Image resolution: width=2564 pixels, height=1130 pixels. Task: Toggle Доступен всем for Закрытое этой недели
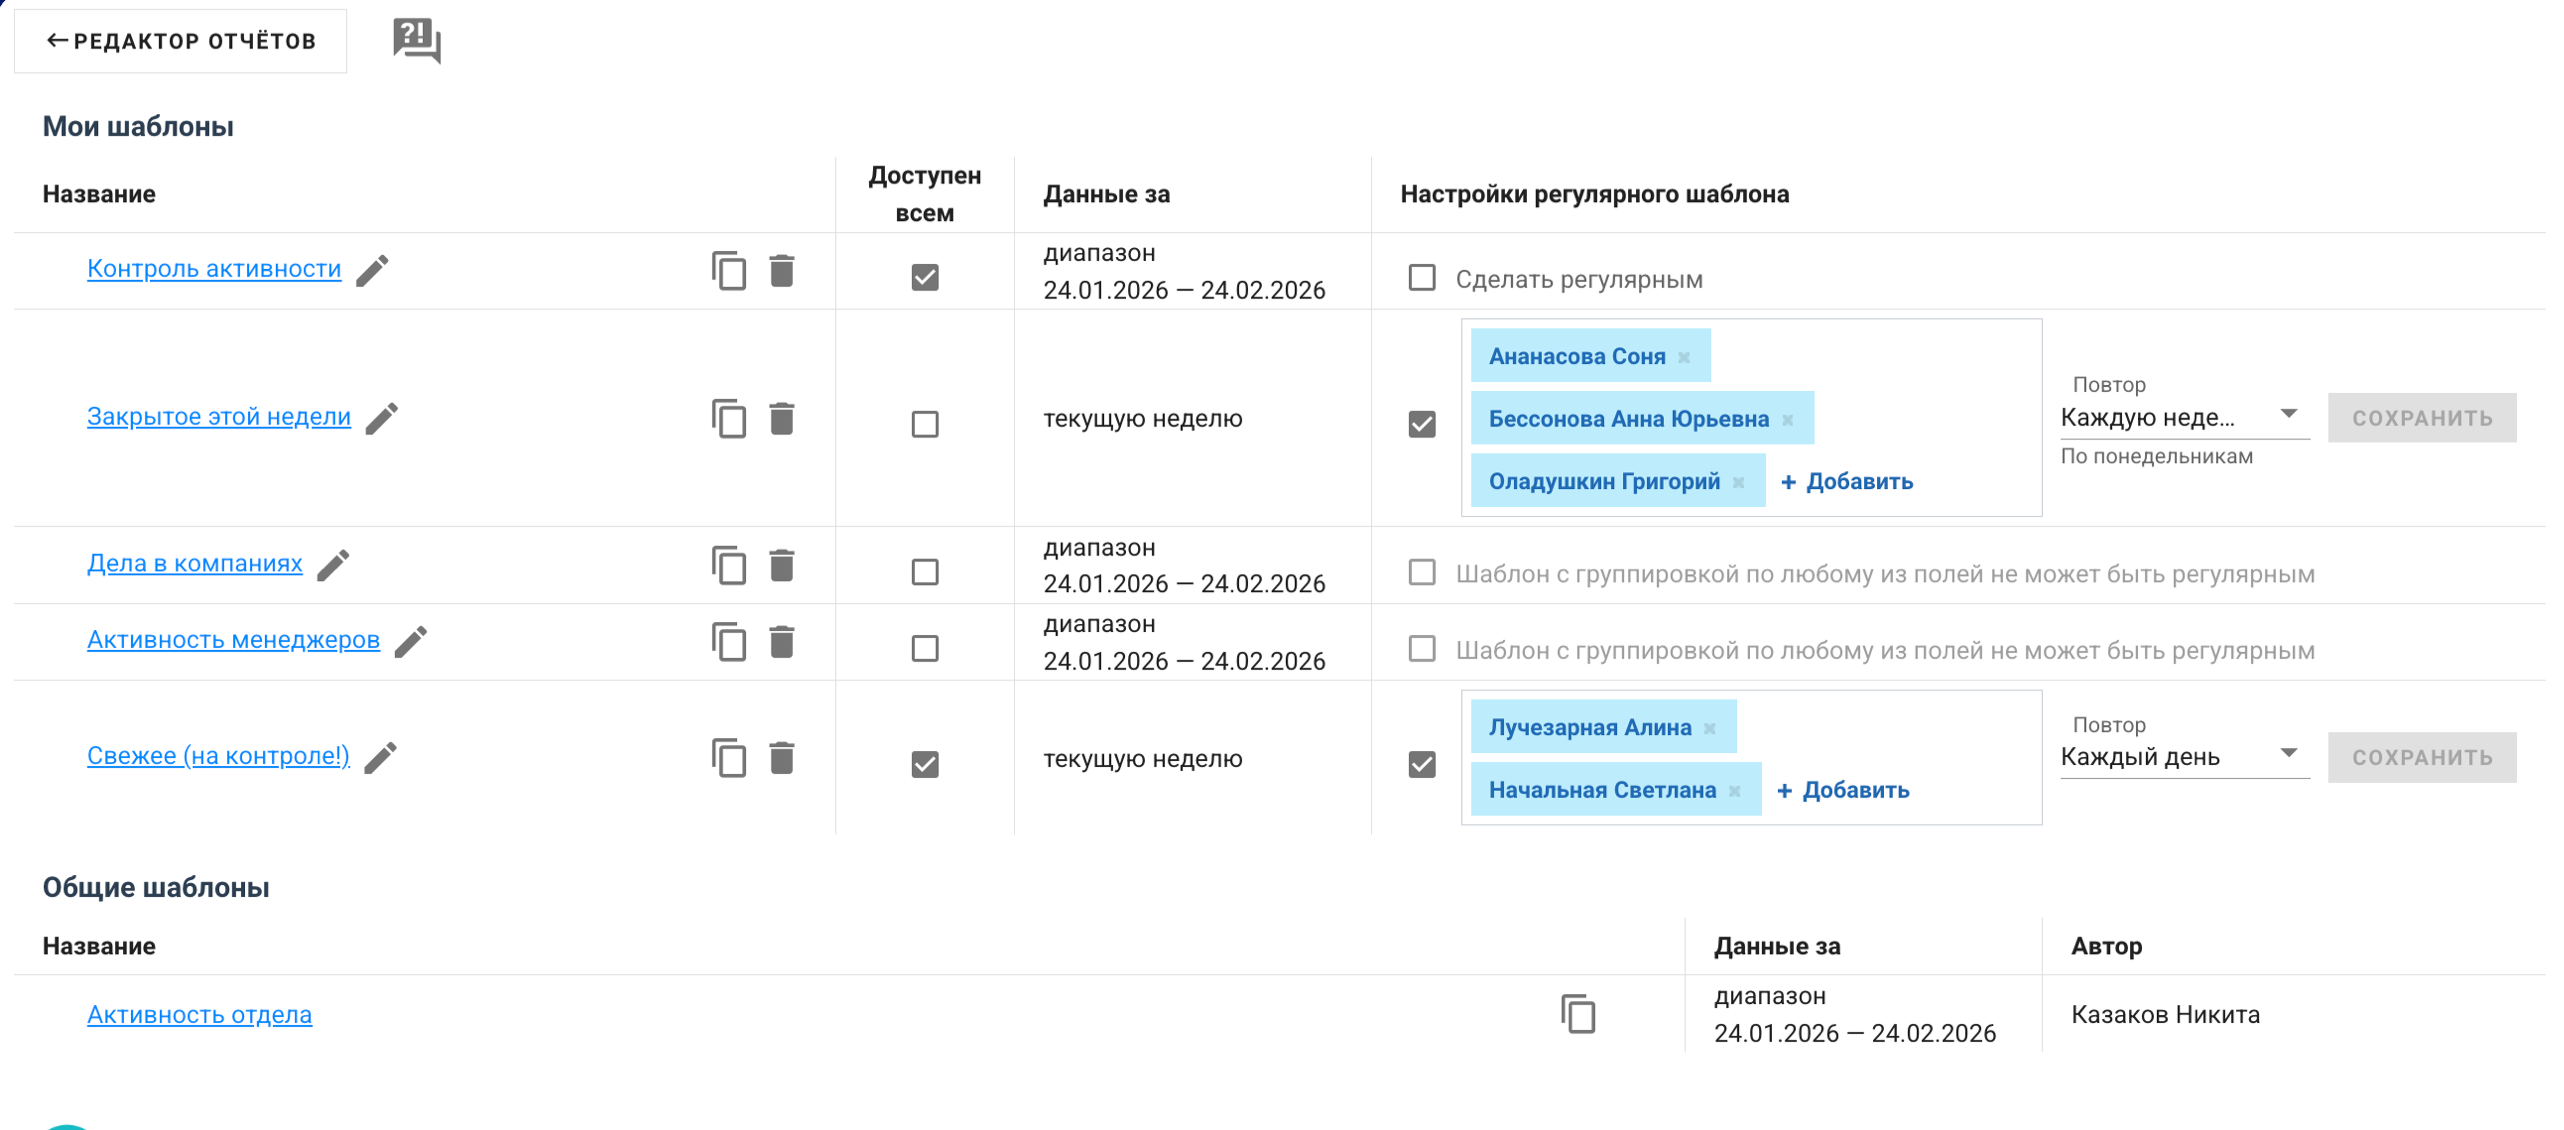pos(924,424)
